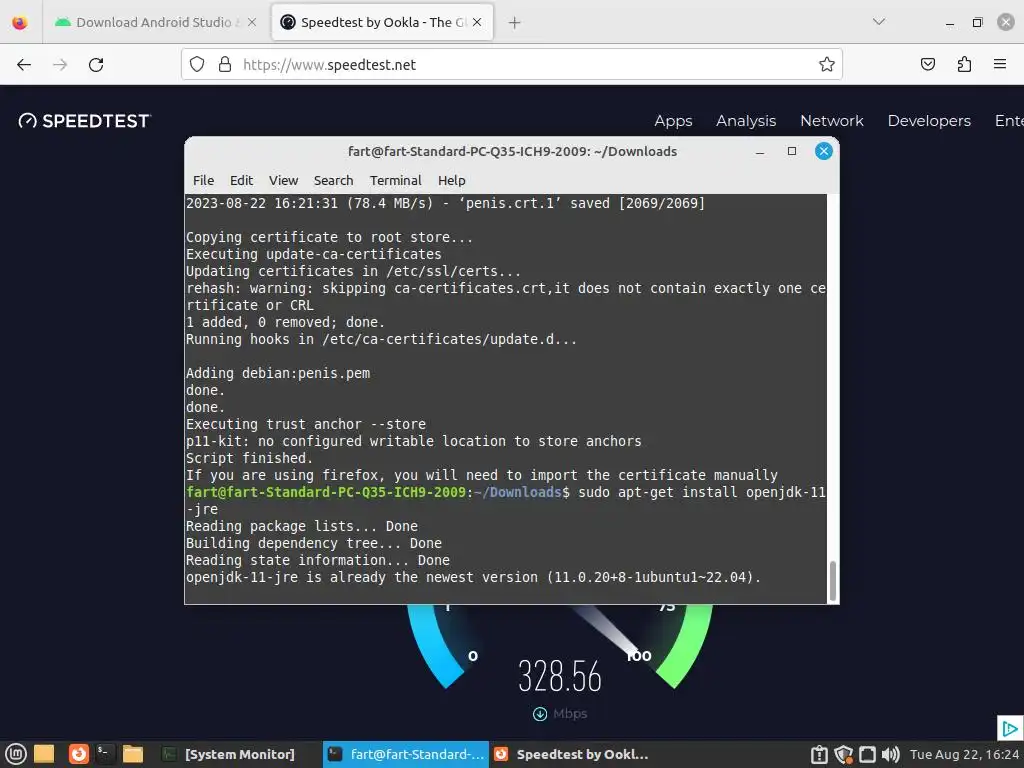The width and height of the screenshot is (1024, 768).
Task: Click the 328.56 download speed reading
Action: [560, 676]
